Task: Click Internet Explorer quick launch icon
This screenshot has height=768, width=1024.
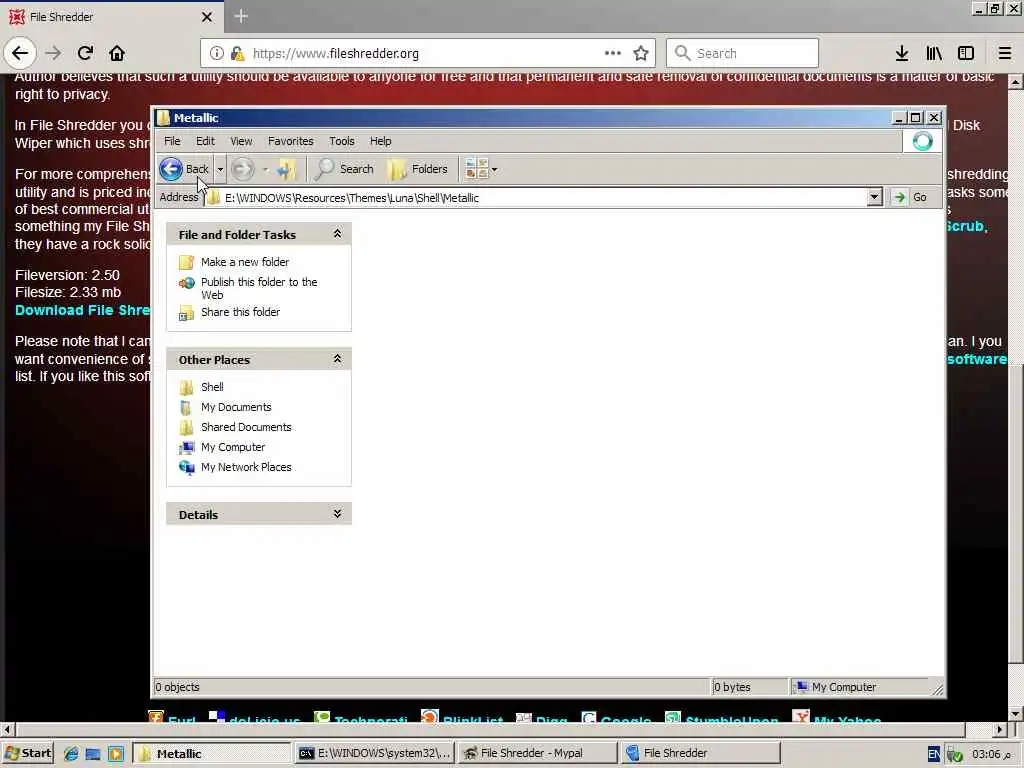Action: coord(71,754)
